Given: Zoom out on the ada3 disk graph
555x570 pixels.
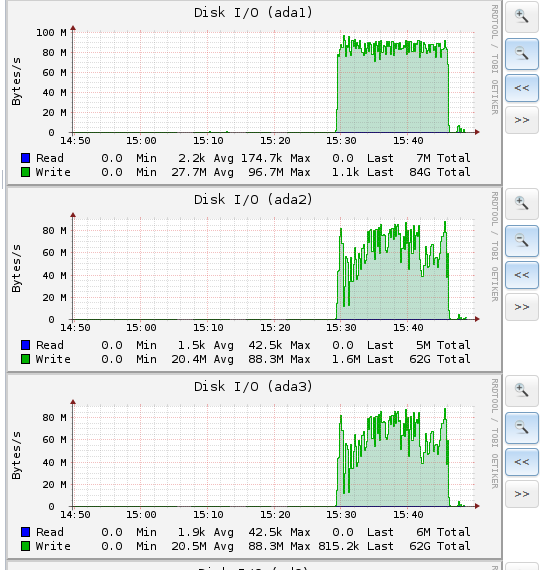Looking at the screenshot, I should (x=522, y=428).
